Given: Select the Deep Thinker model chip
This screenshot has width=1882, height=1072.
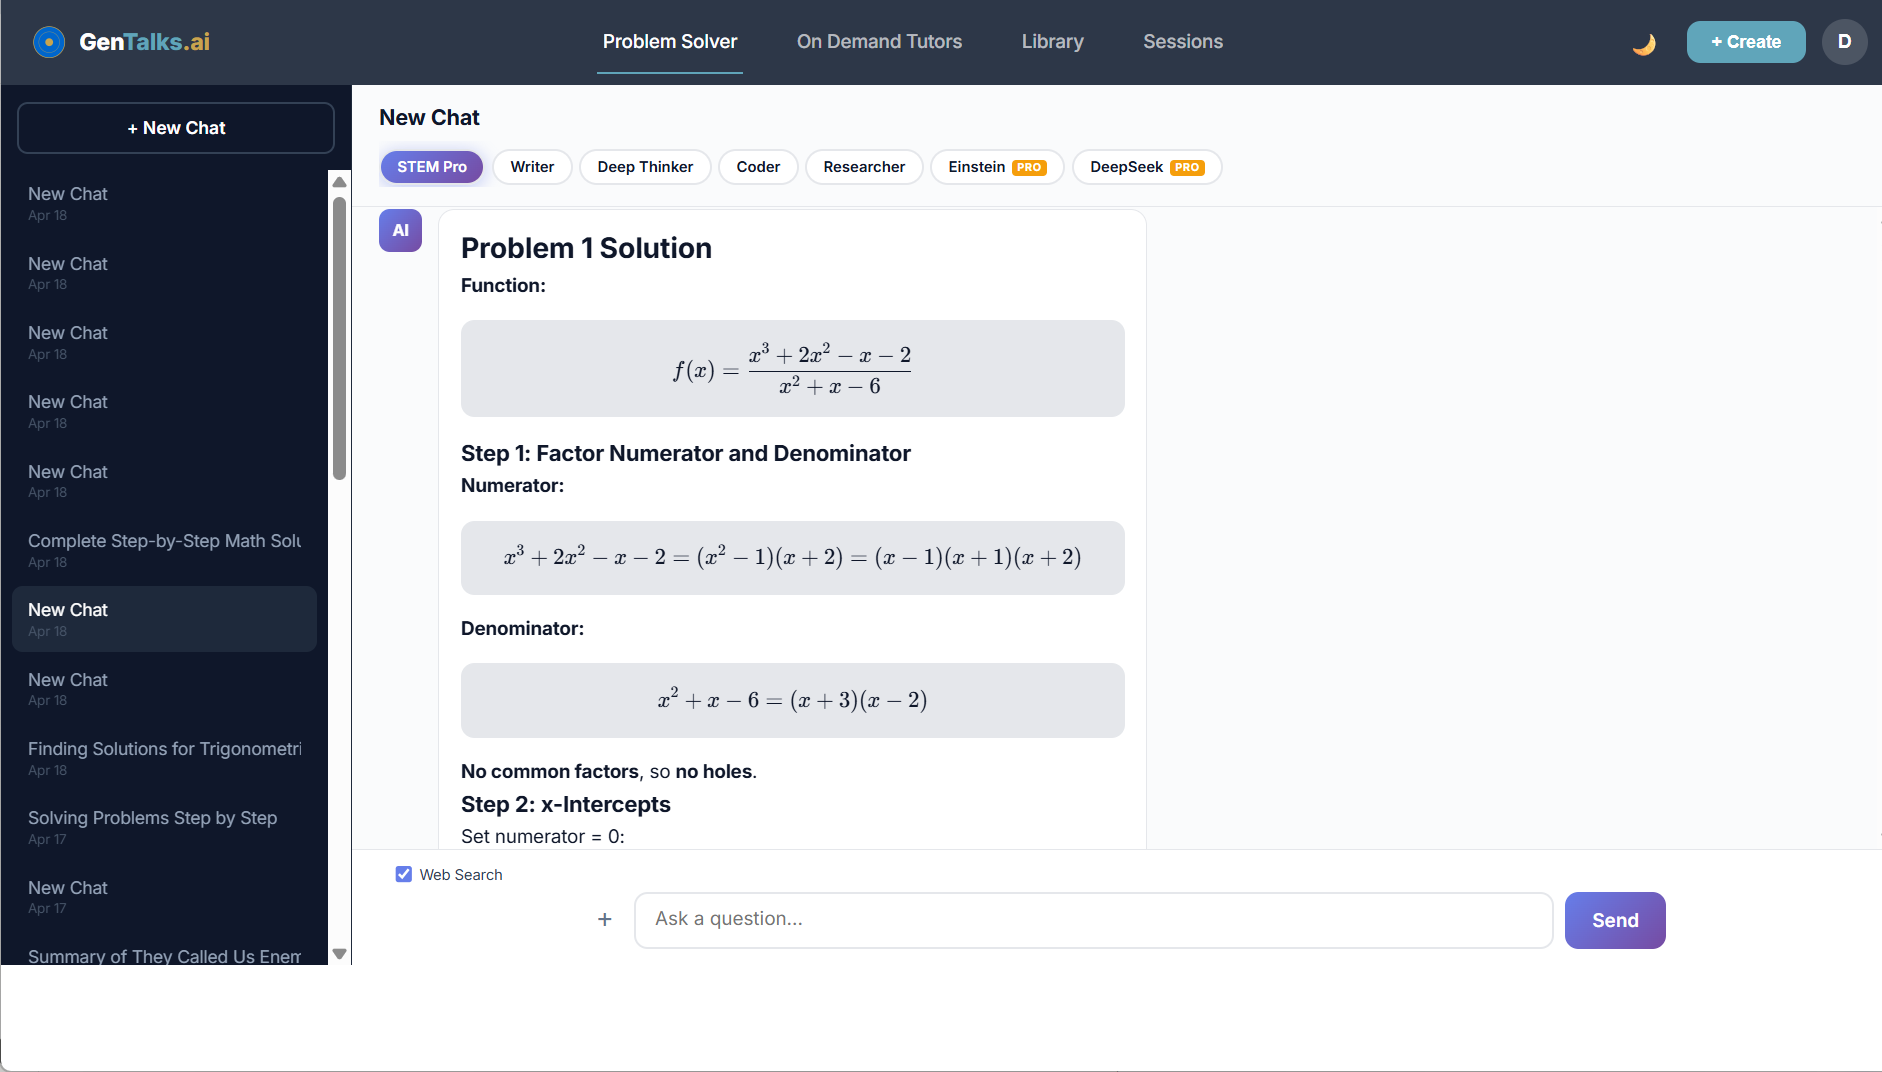Looking at the screenshot, I should coord(645,167).
